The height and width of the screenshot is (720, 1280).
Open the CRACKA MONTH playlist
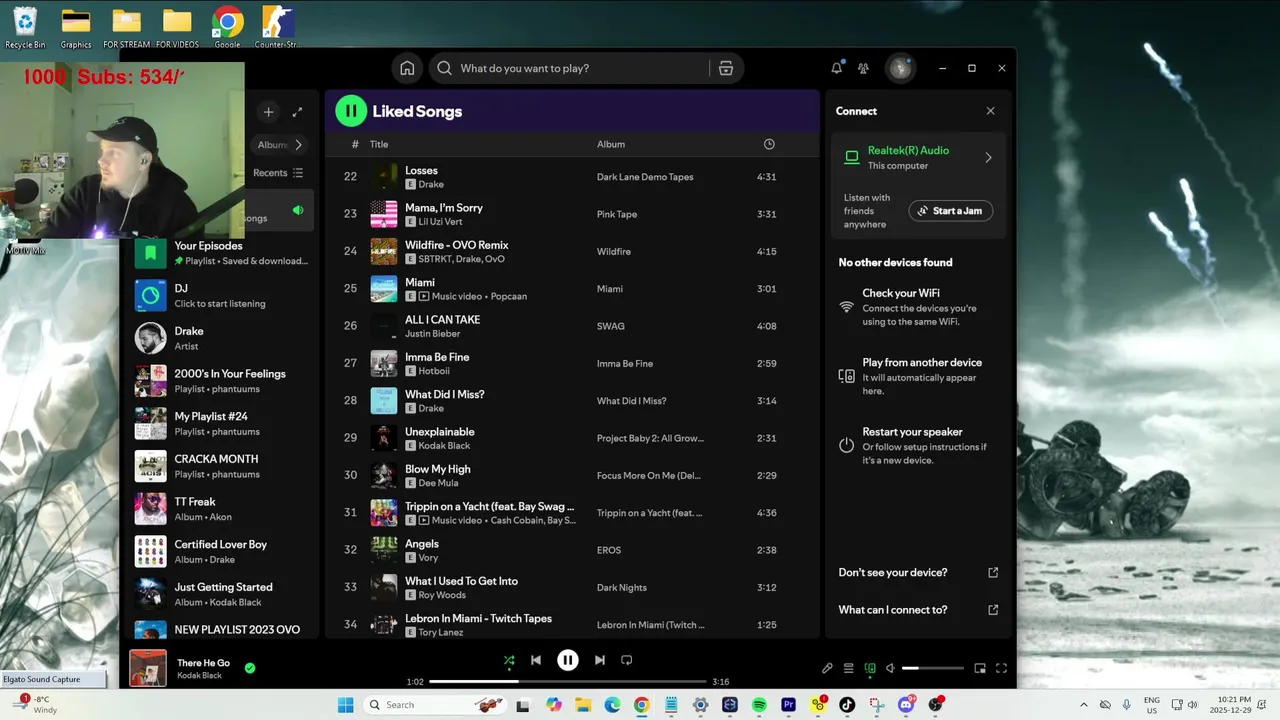point(221,466)
